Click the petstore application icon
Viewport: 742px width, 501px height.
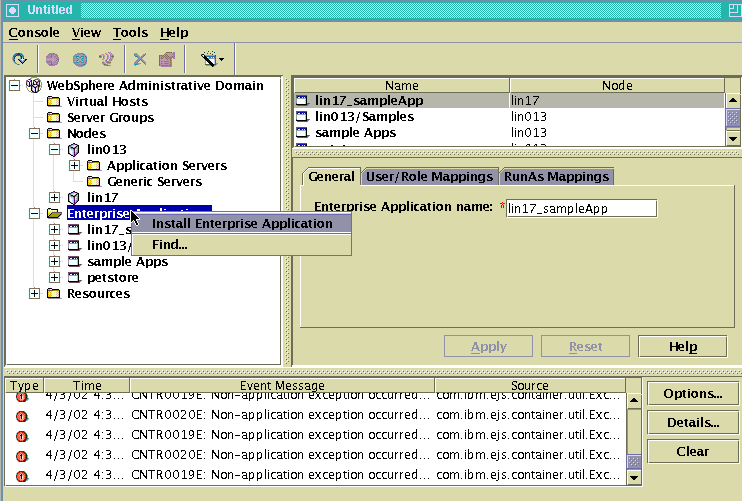(74, 277)
